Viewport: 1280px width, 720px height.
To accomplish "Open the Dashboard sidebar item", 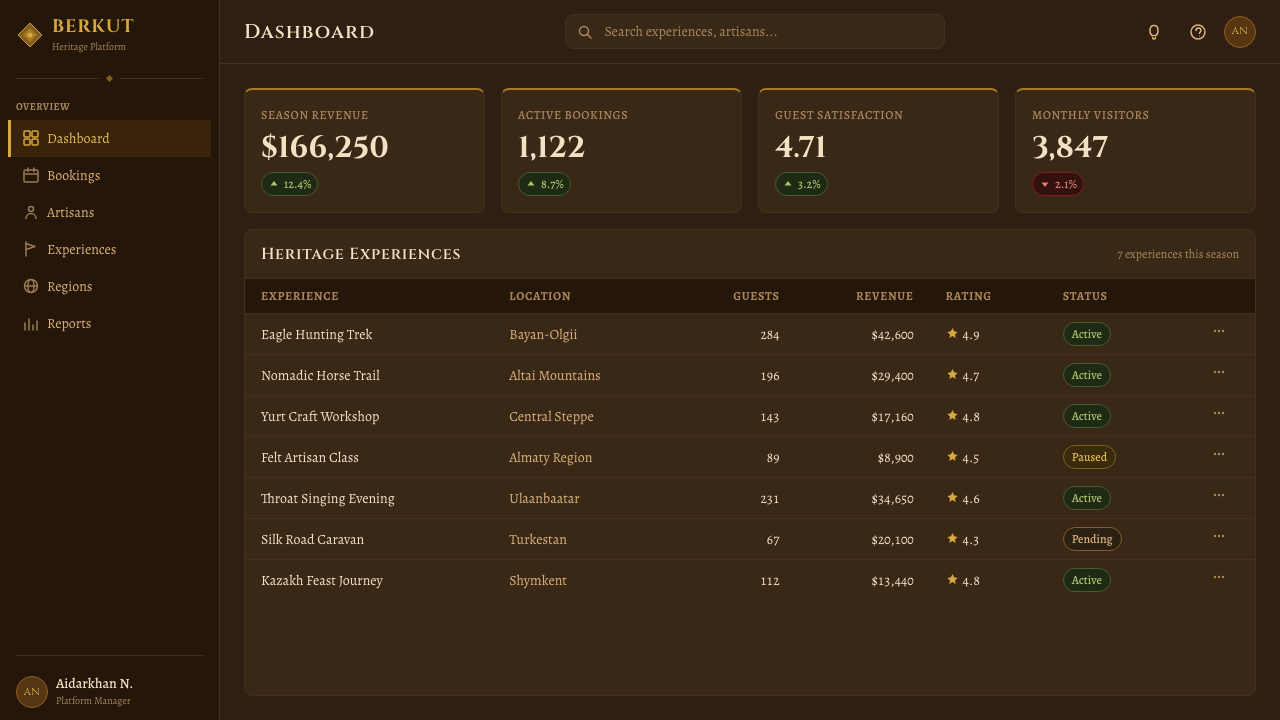I will pyautogui.click(x=110, y=138).
